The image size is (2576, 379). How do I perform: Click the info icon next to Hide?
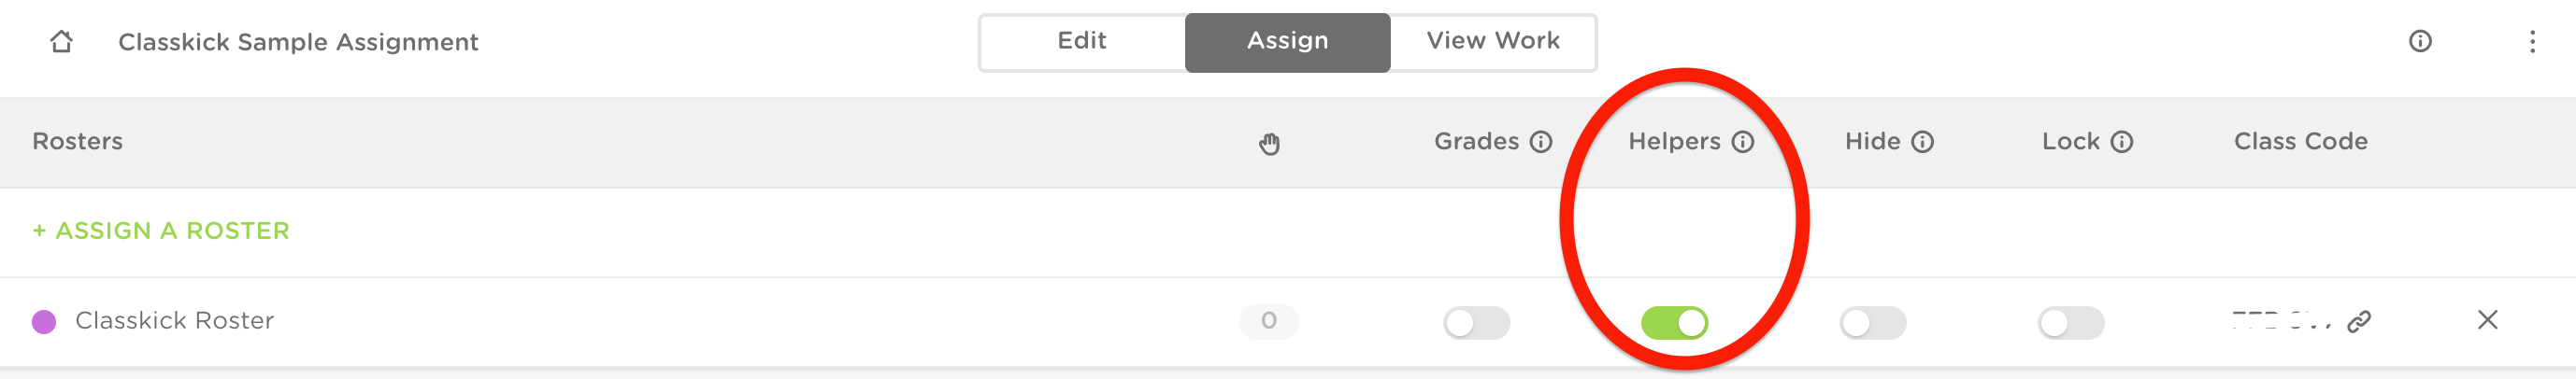(x=1922, y=142)
